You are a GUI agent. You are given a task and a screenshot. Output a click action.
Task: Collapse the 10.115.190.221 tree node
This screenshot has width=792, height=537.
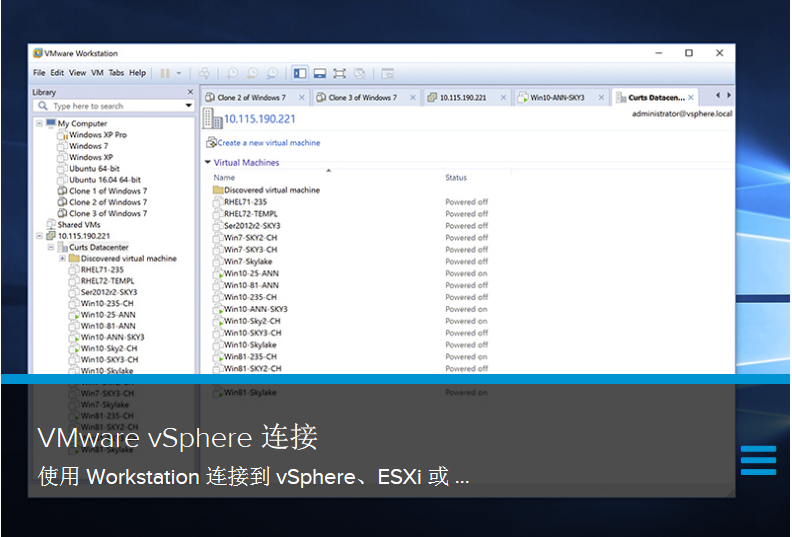pos(39,235)
